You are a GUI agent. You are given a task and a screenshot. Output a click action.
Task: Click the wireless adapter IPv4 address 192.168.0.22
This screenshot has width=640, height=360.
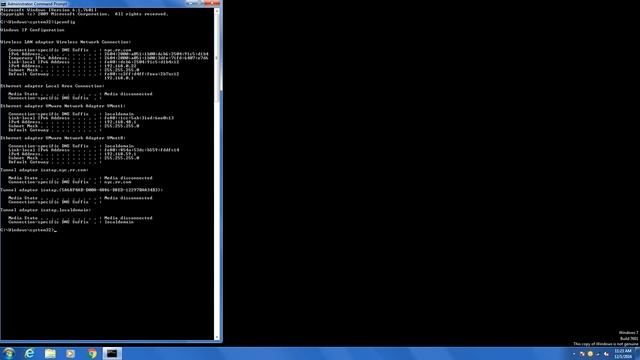[120, 66]
